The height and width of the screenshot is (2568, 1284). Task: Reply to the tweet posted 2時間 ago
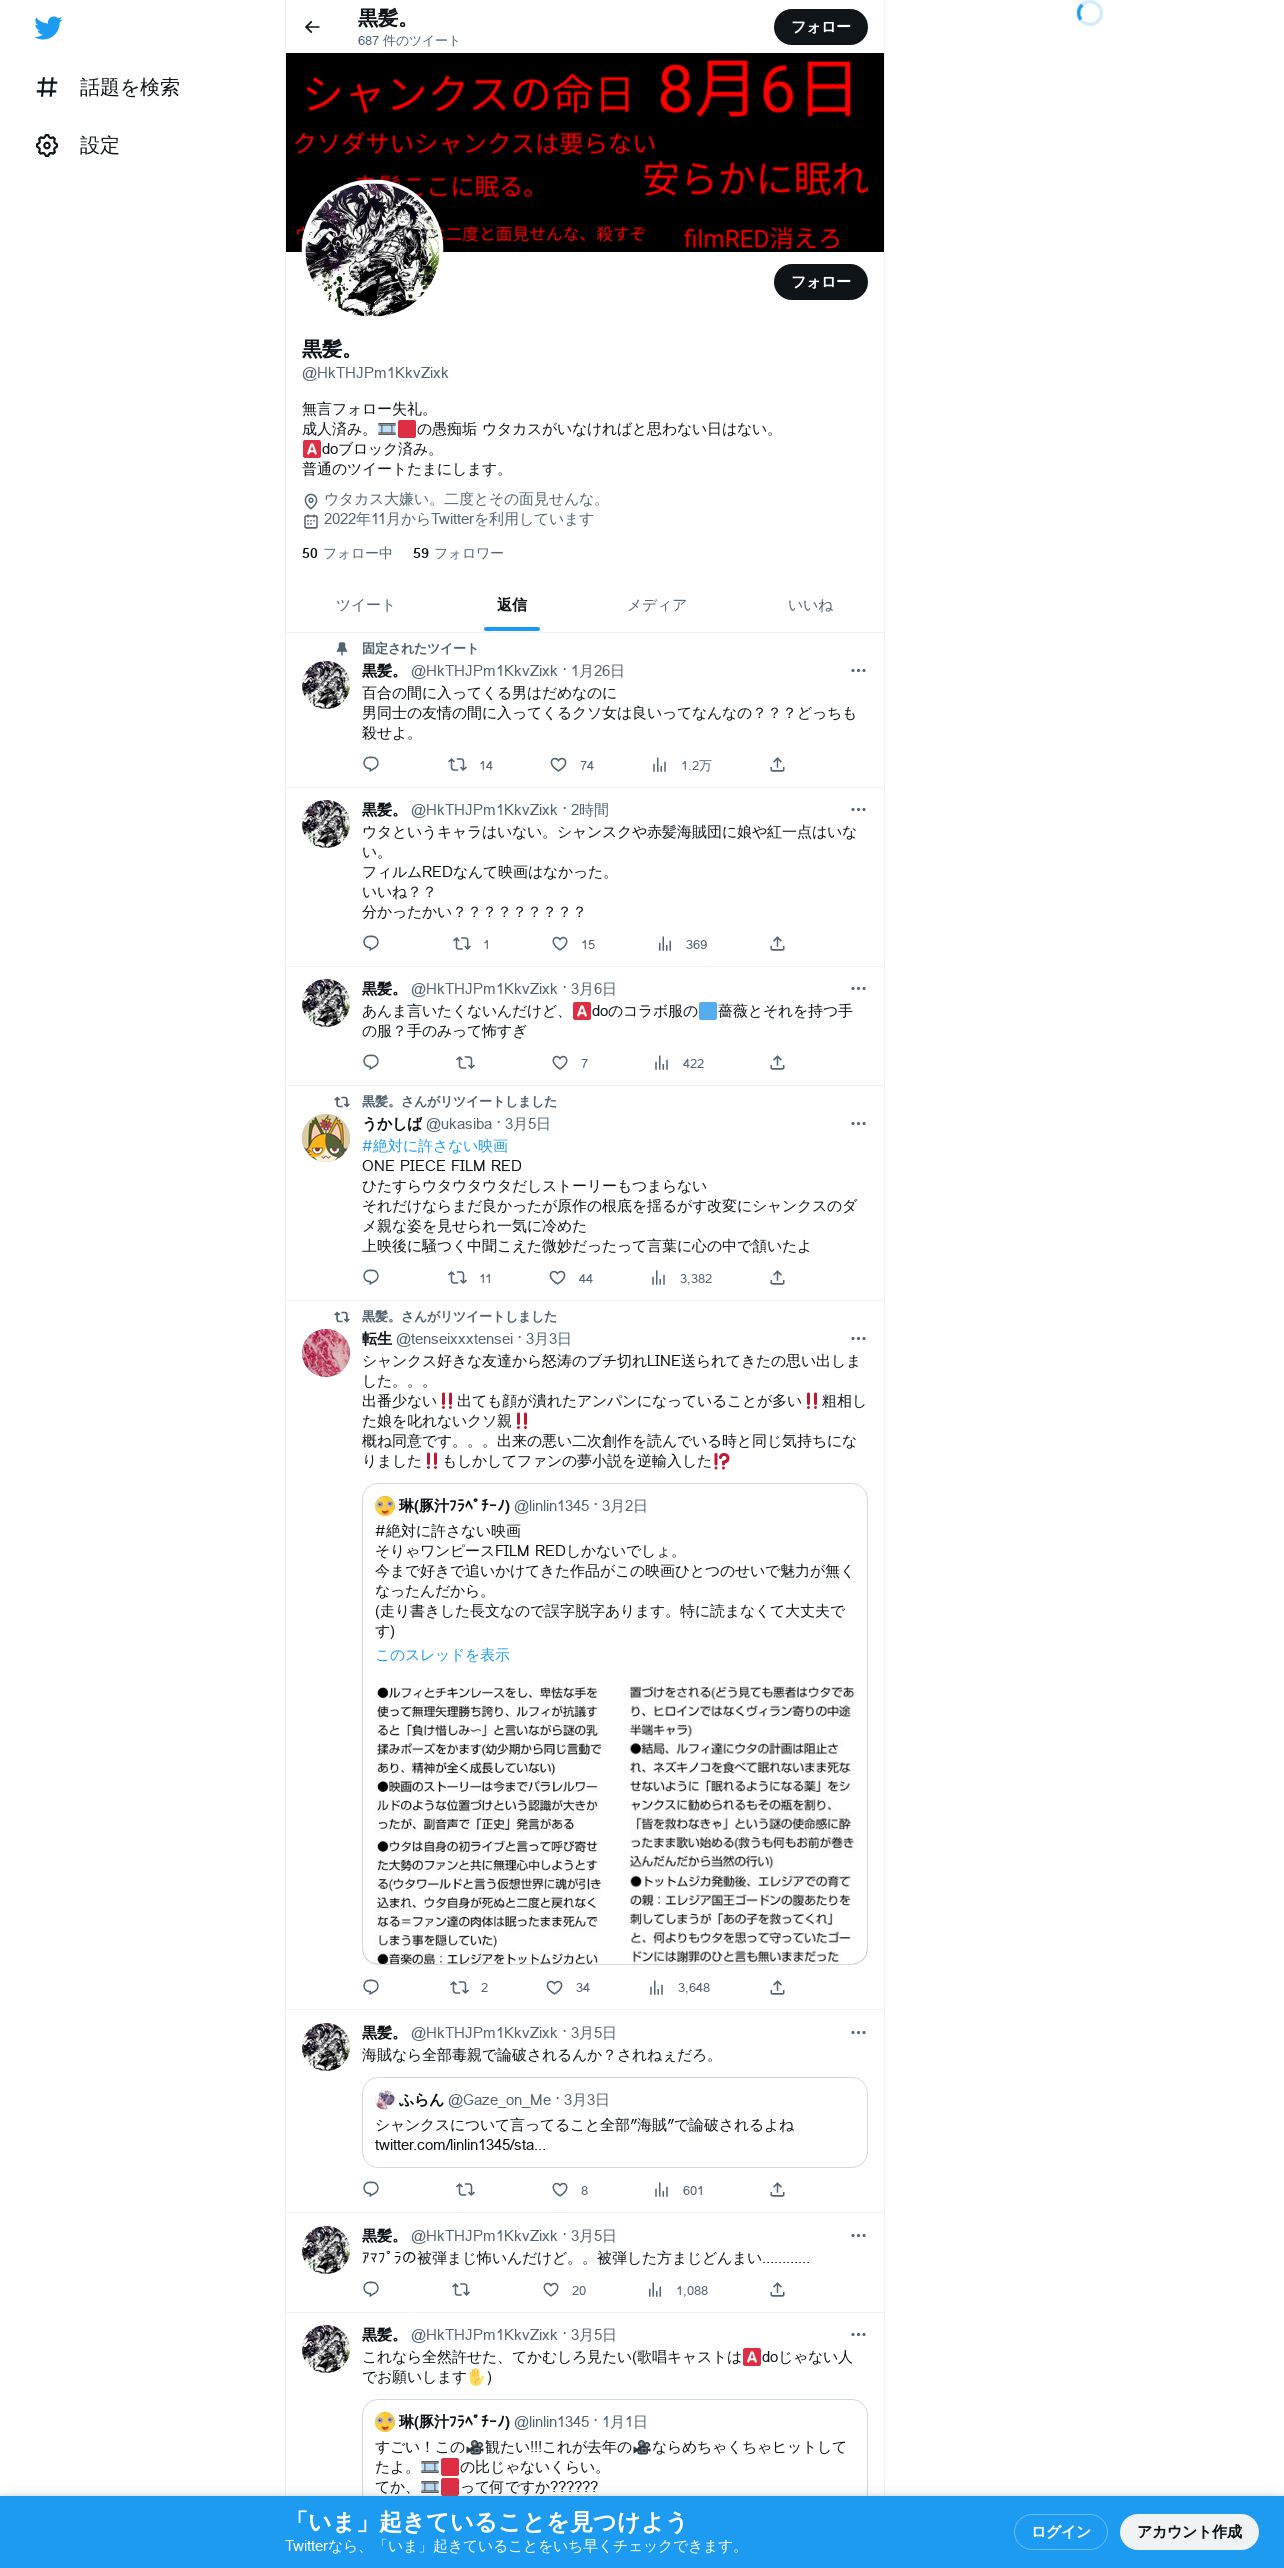click(371, 944)
